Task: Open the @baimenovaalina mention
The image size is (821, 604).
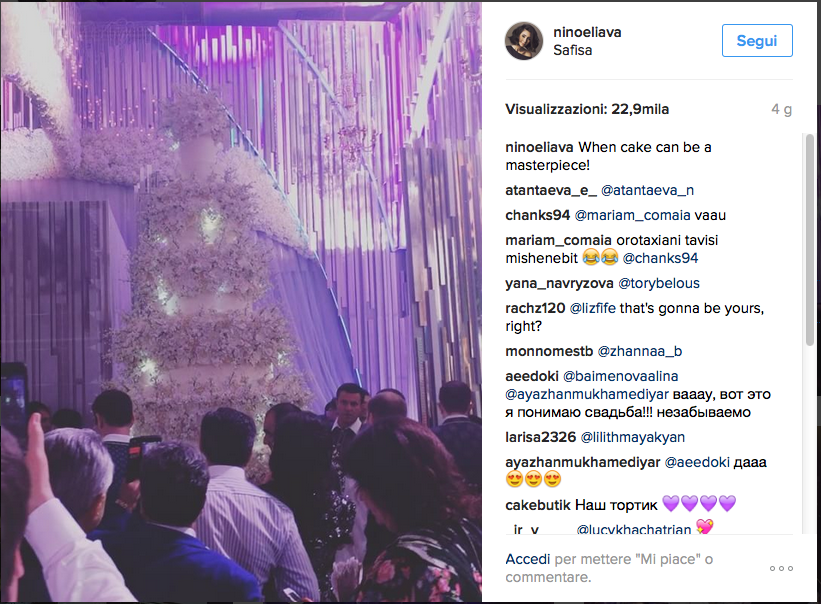Action: (620, 377)
